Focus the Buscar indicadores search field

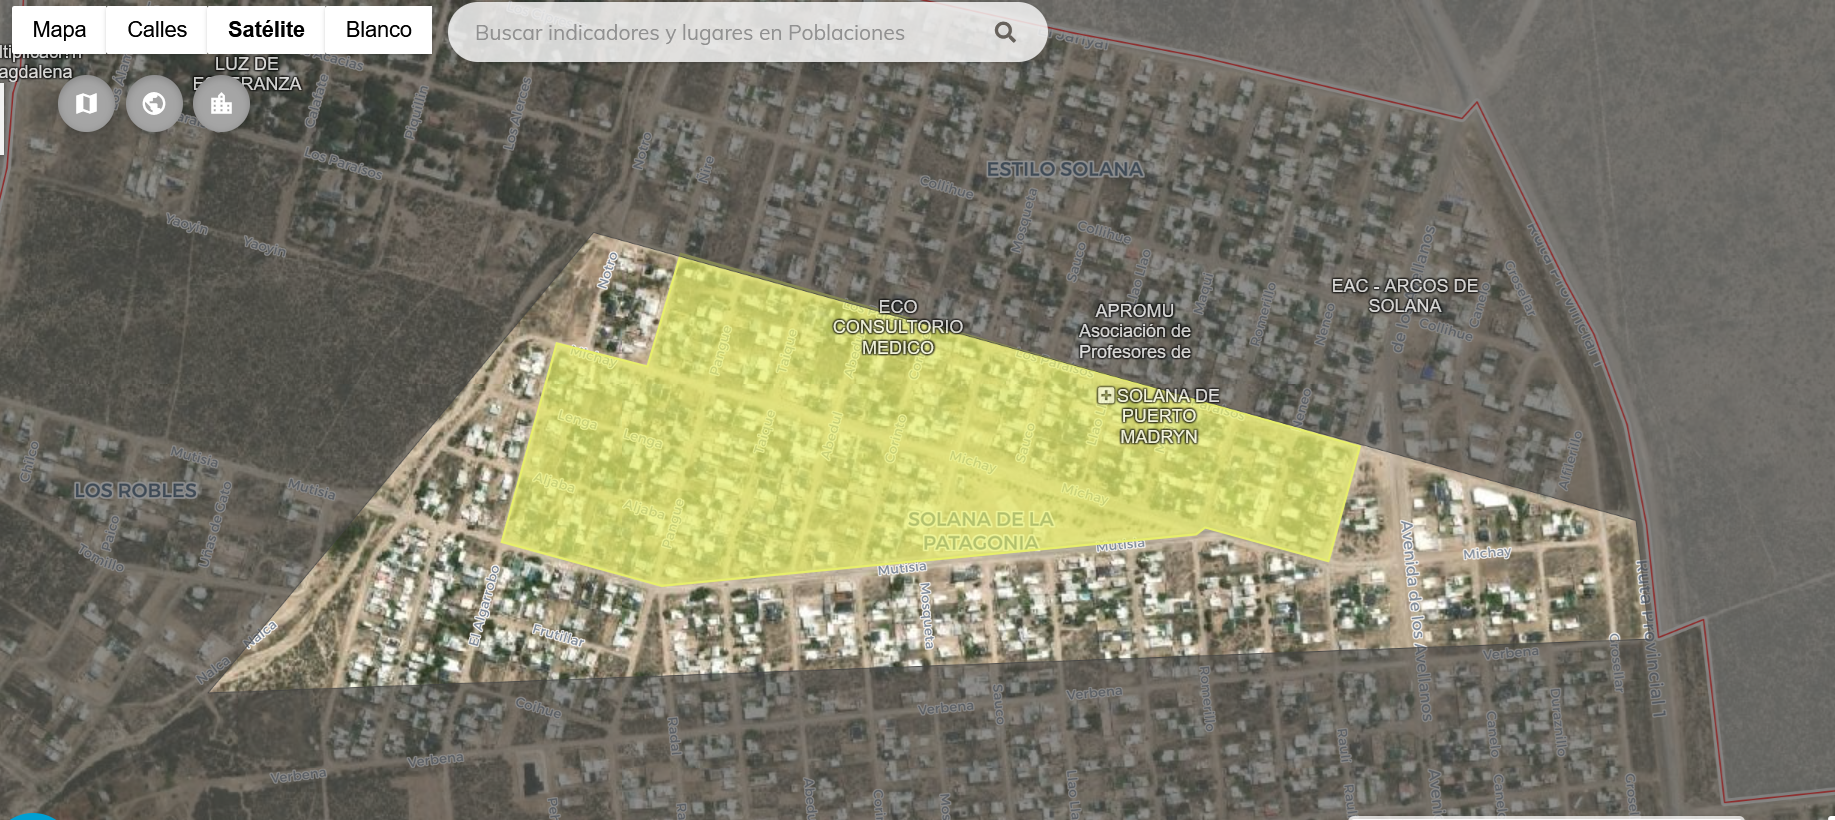[720, 33]
